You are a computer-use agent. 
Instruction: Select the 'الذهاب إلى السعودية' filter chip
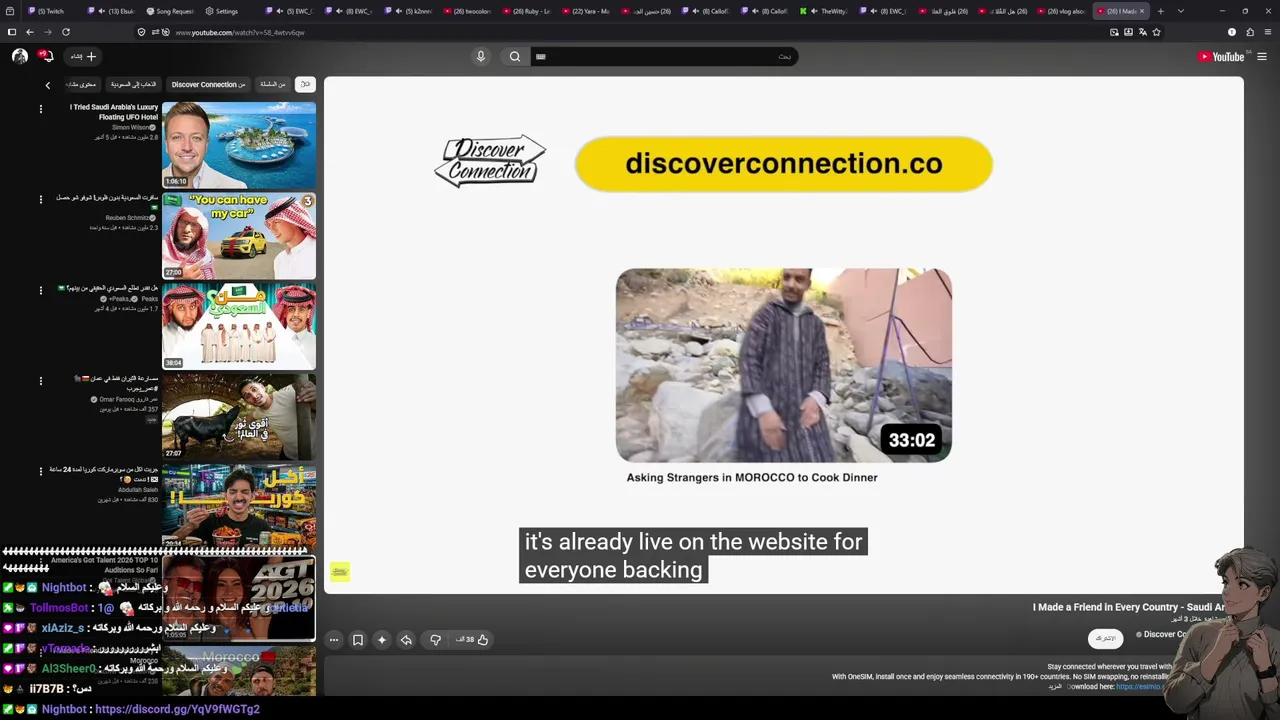coord(133,85)
